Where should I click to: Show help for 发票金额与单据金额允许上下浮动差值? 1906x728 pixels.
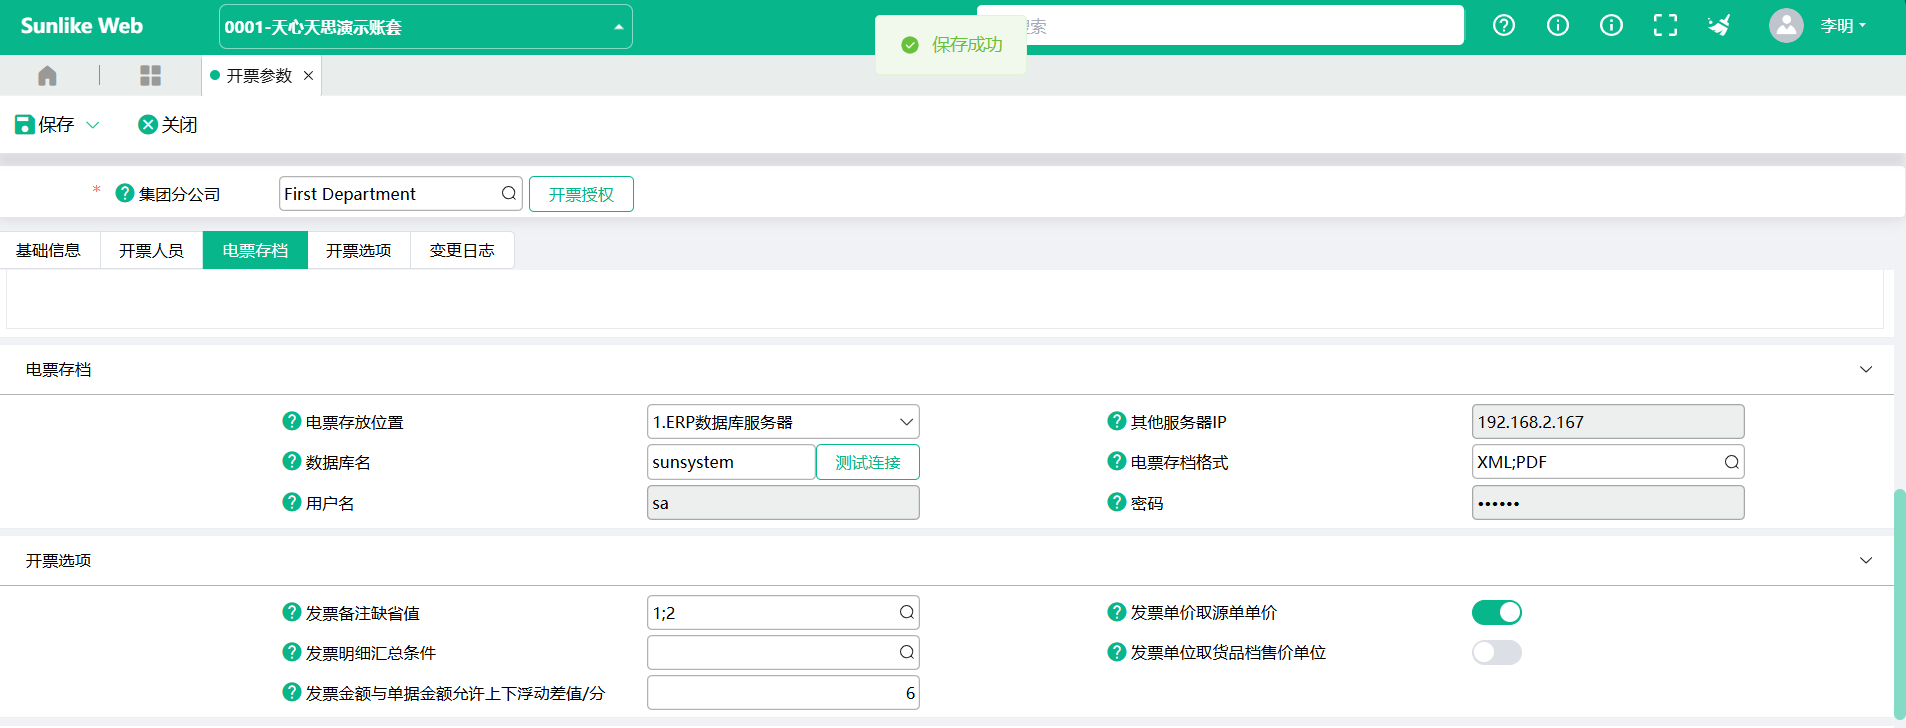[x=292, y=692]
